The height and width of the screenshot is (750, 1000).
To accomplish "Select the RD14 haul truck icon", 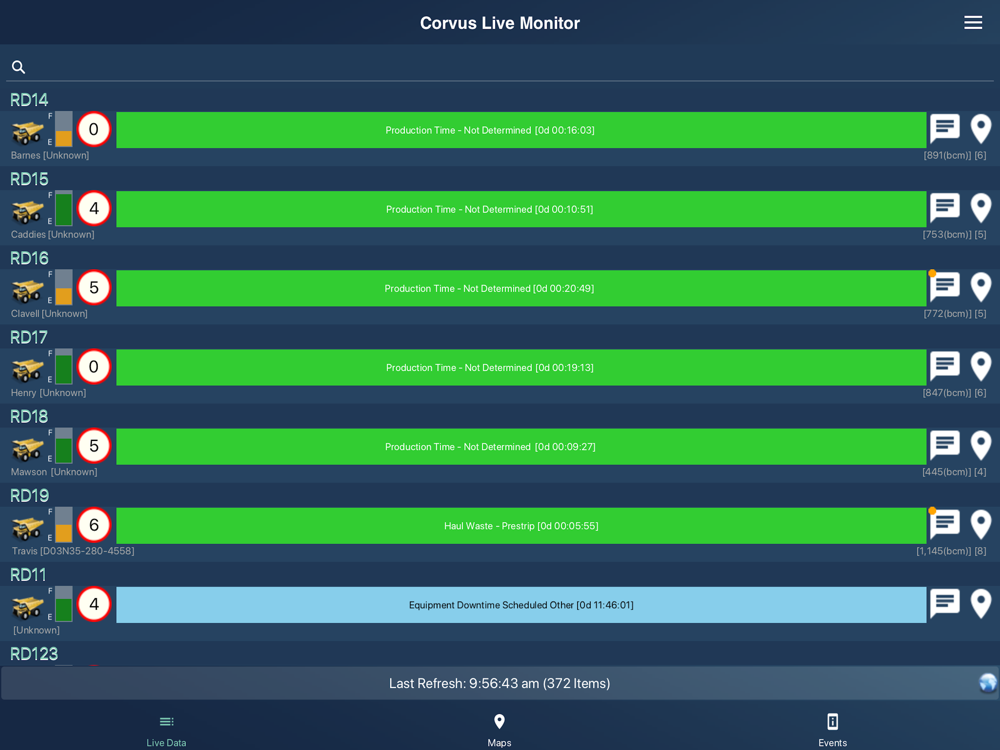I will [27, 132].
